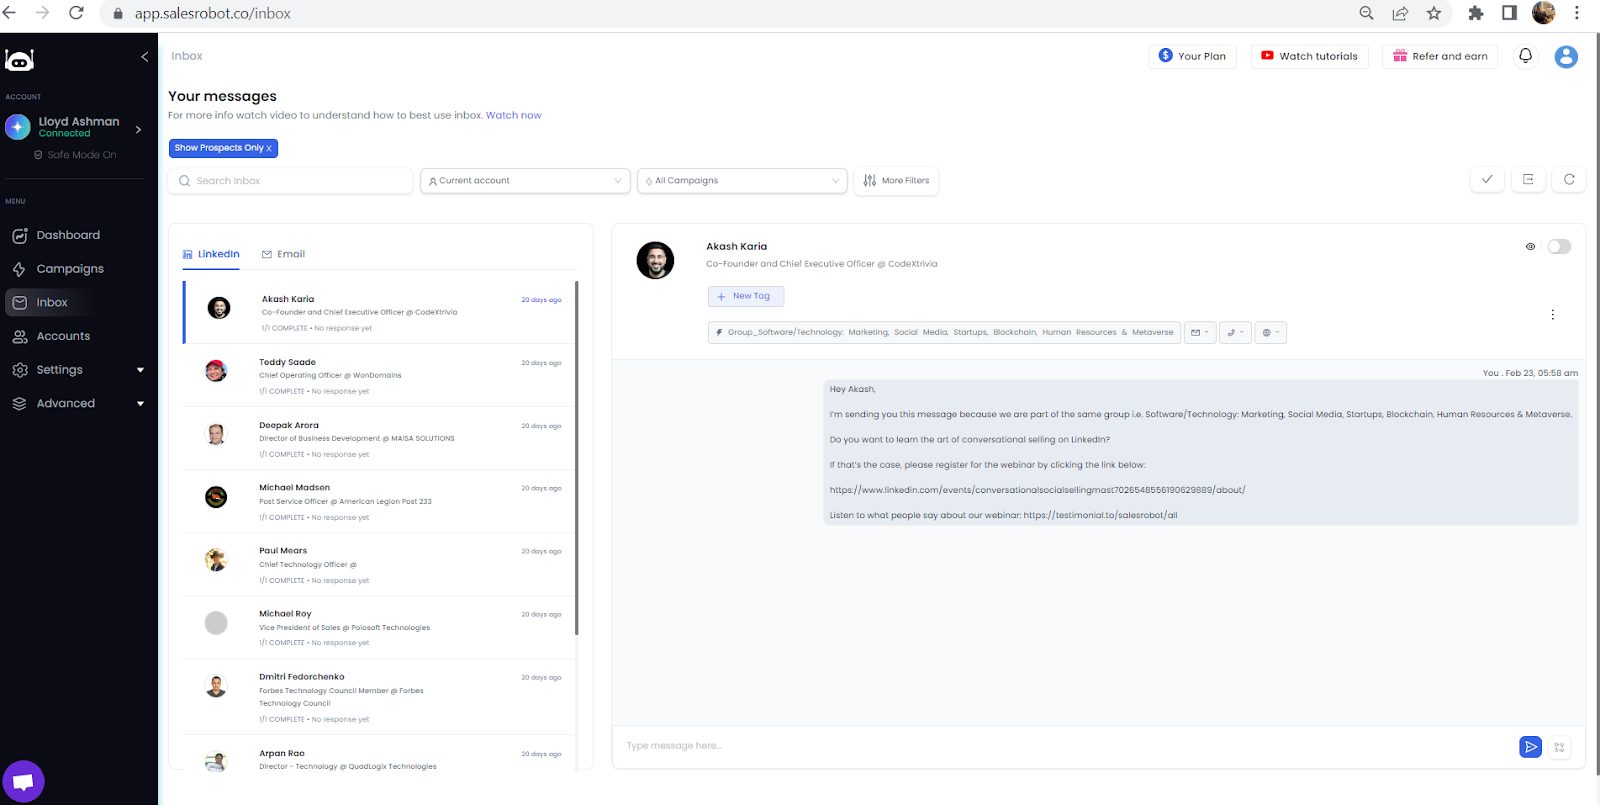Switch to the Email tab

tap(283, 254)
